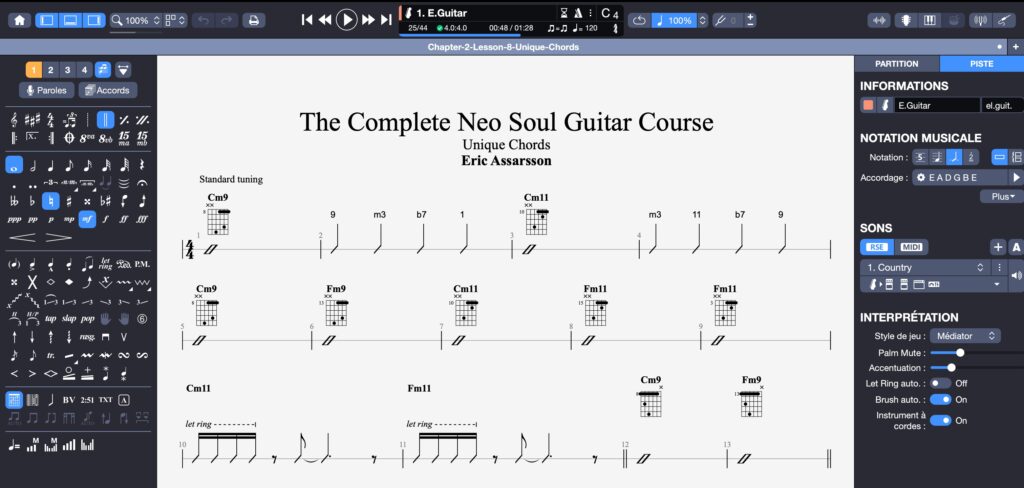Screen dimensions: 1024x488
Task: Apply the mezzo-forte (mf) dynamic
Action: [87, 218]
